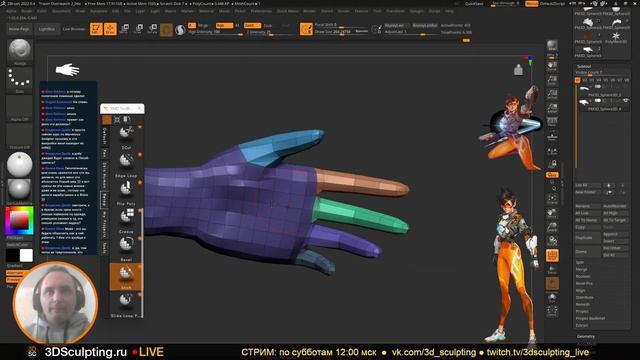Click the Live Boolean button
640x360 pixels.
point(74,29)
